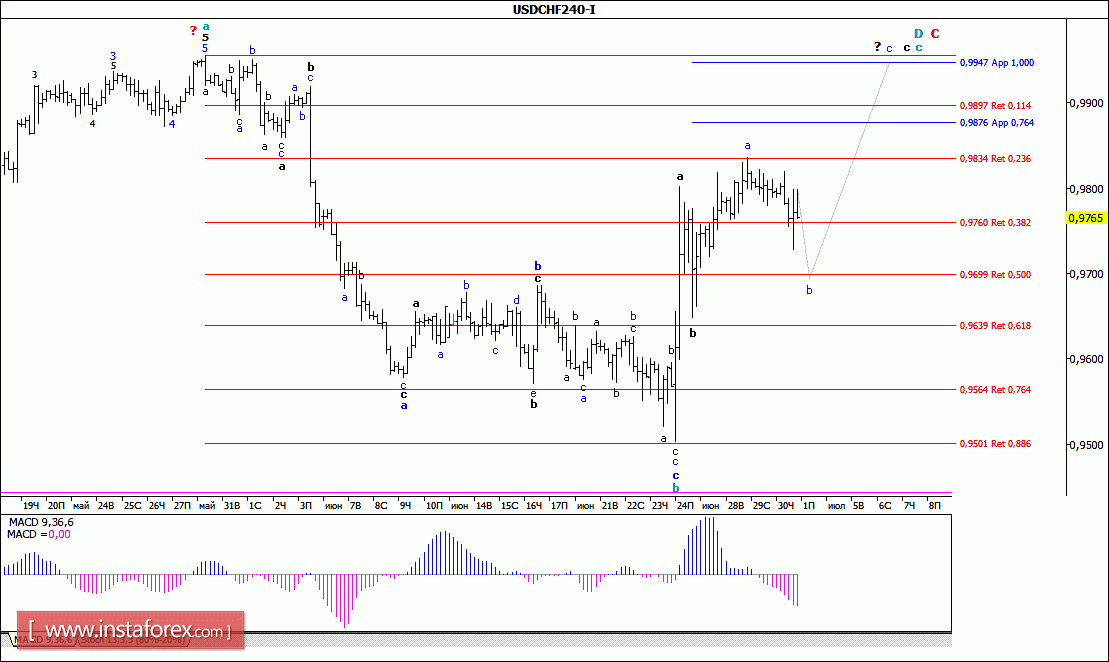Click the 0,9700 price axis value
The image size is (1109, 662).
[1086, 274]
